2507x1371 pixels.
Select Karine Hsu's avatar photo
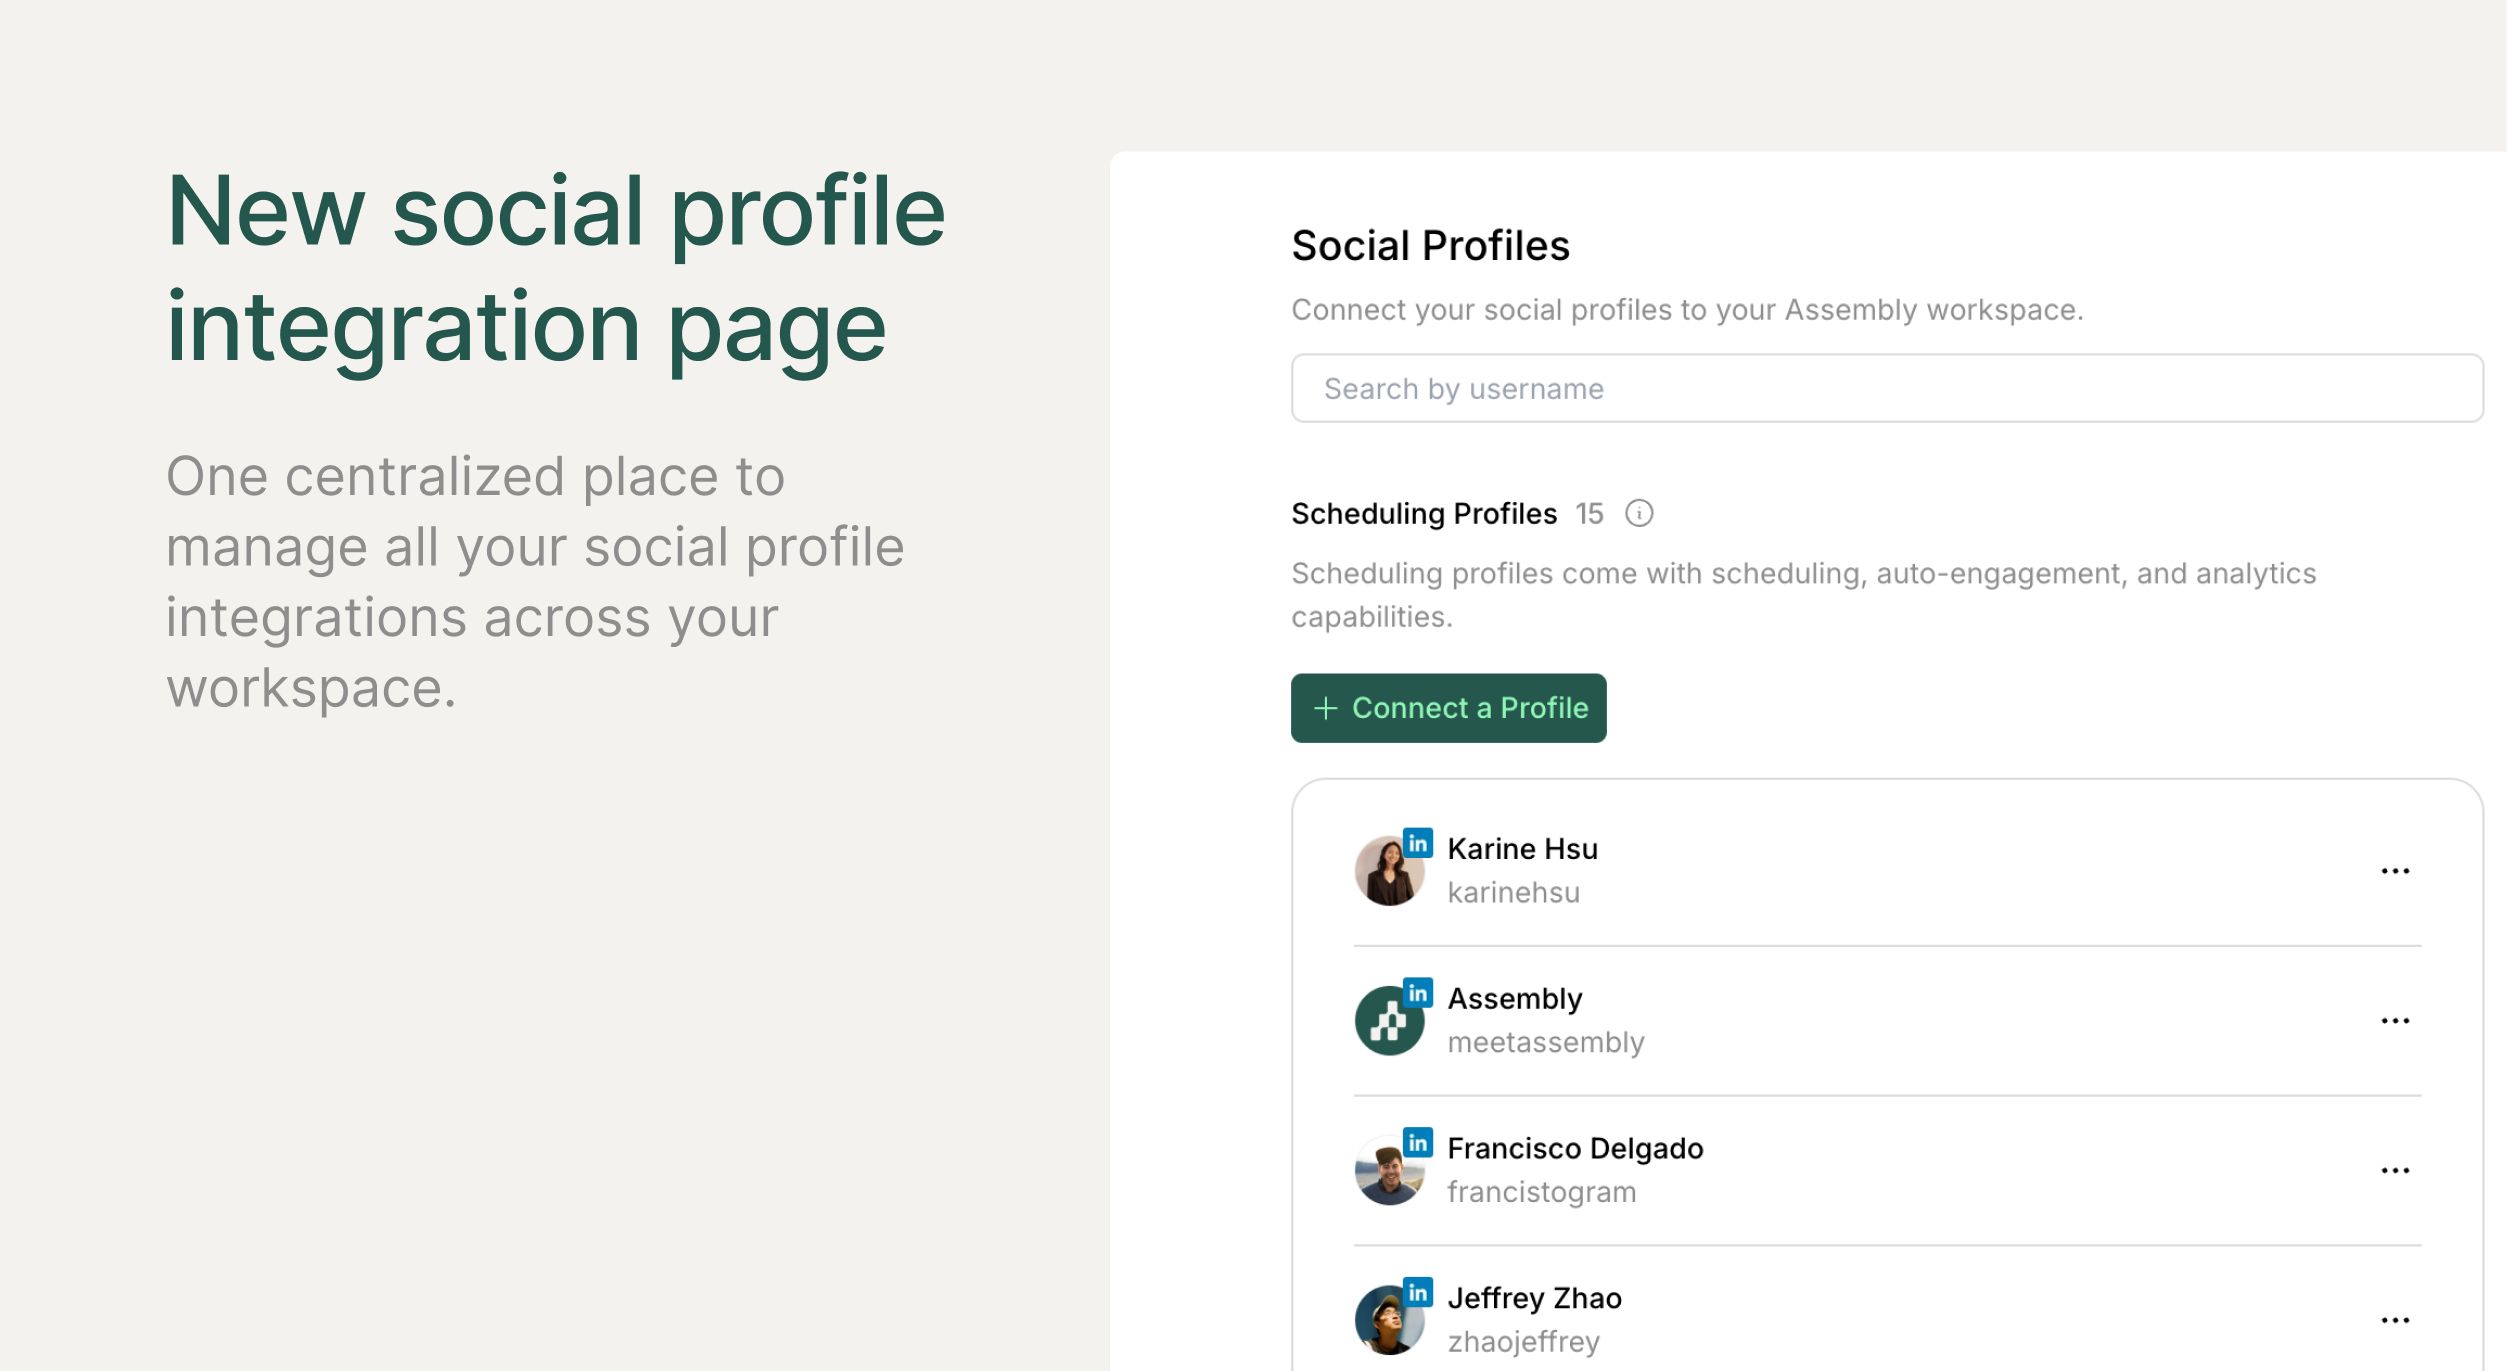1389,871
